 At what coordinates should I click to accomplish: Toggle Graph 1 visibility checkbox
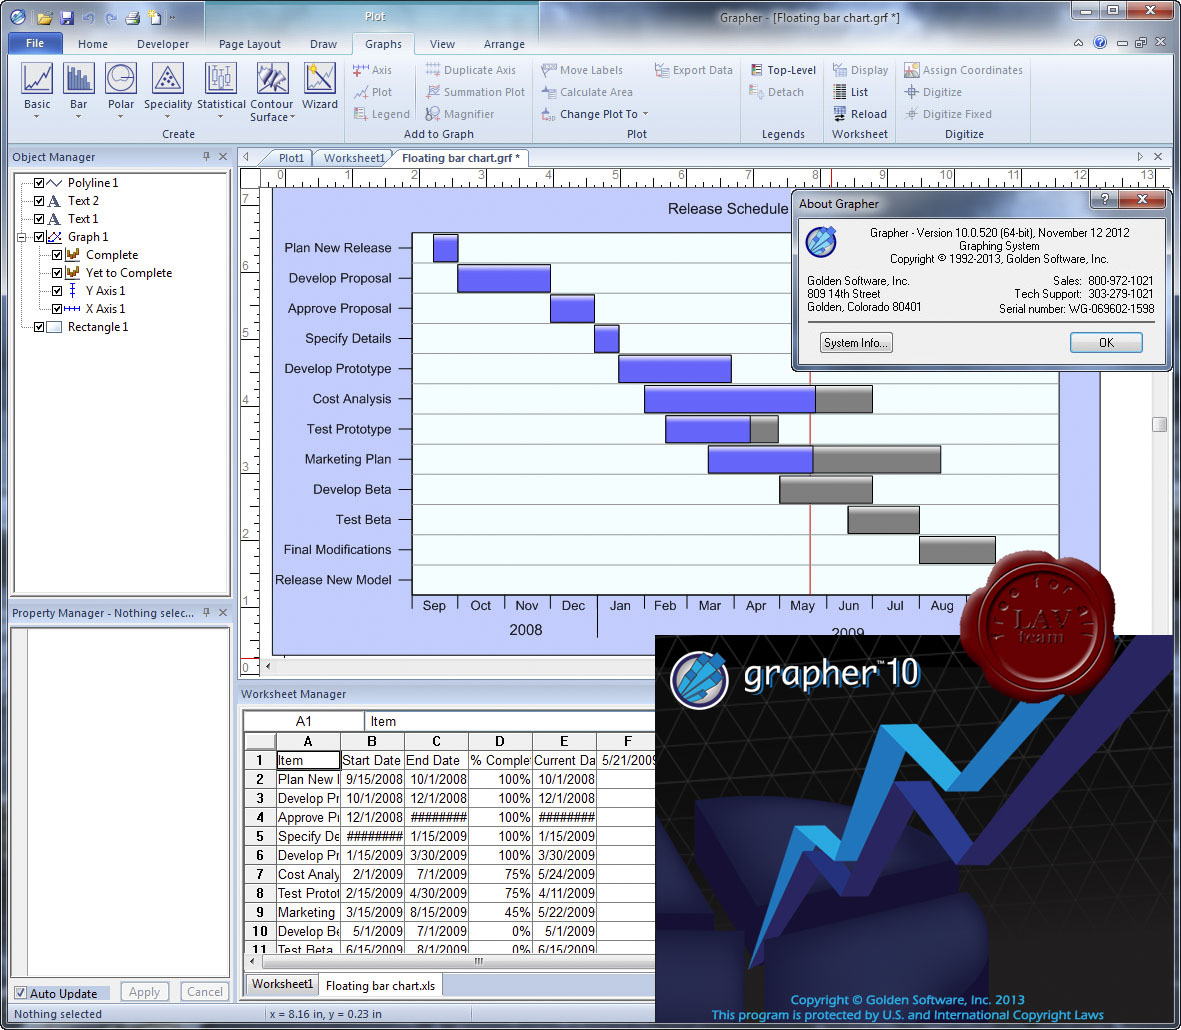(x=39, y=237)
